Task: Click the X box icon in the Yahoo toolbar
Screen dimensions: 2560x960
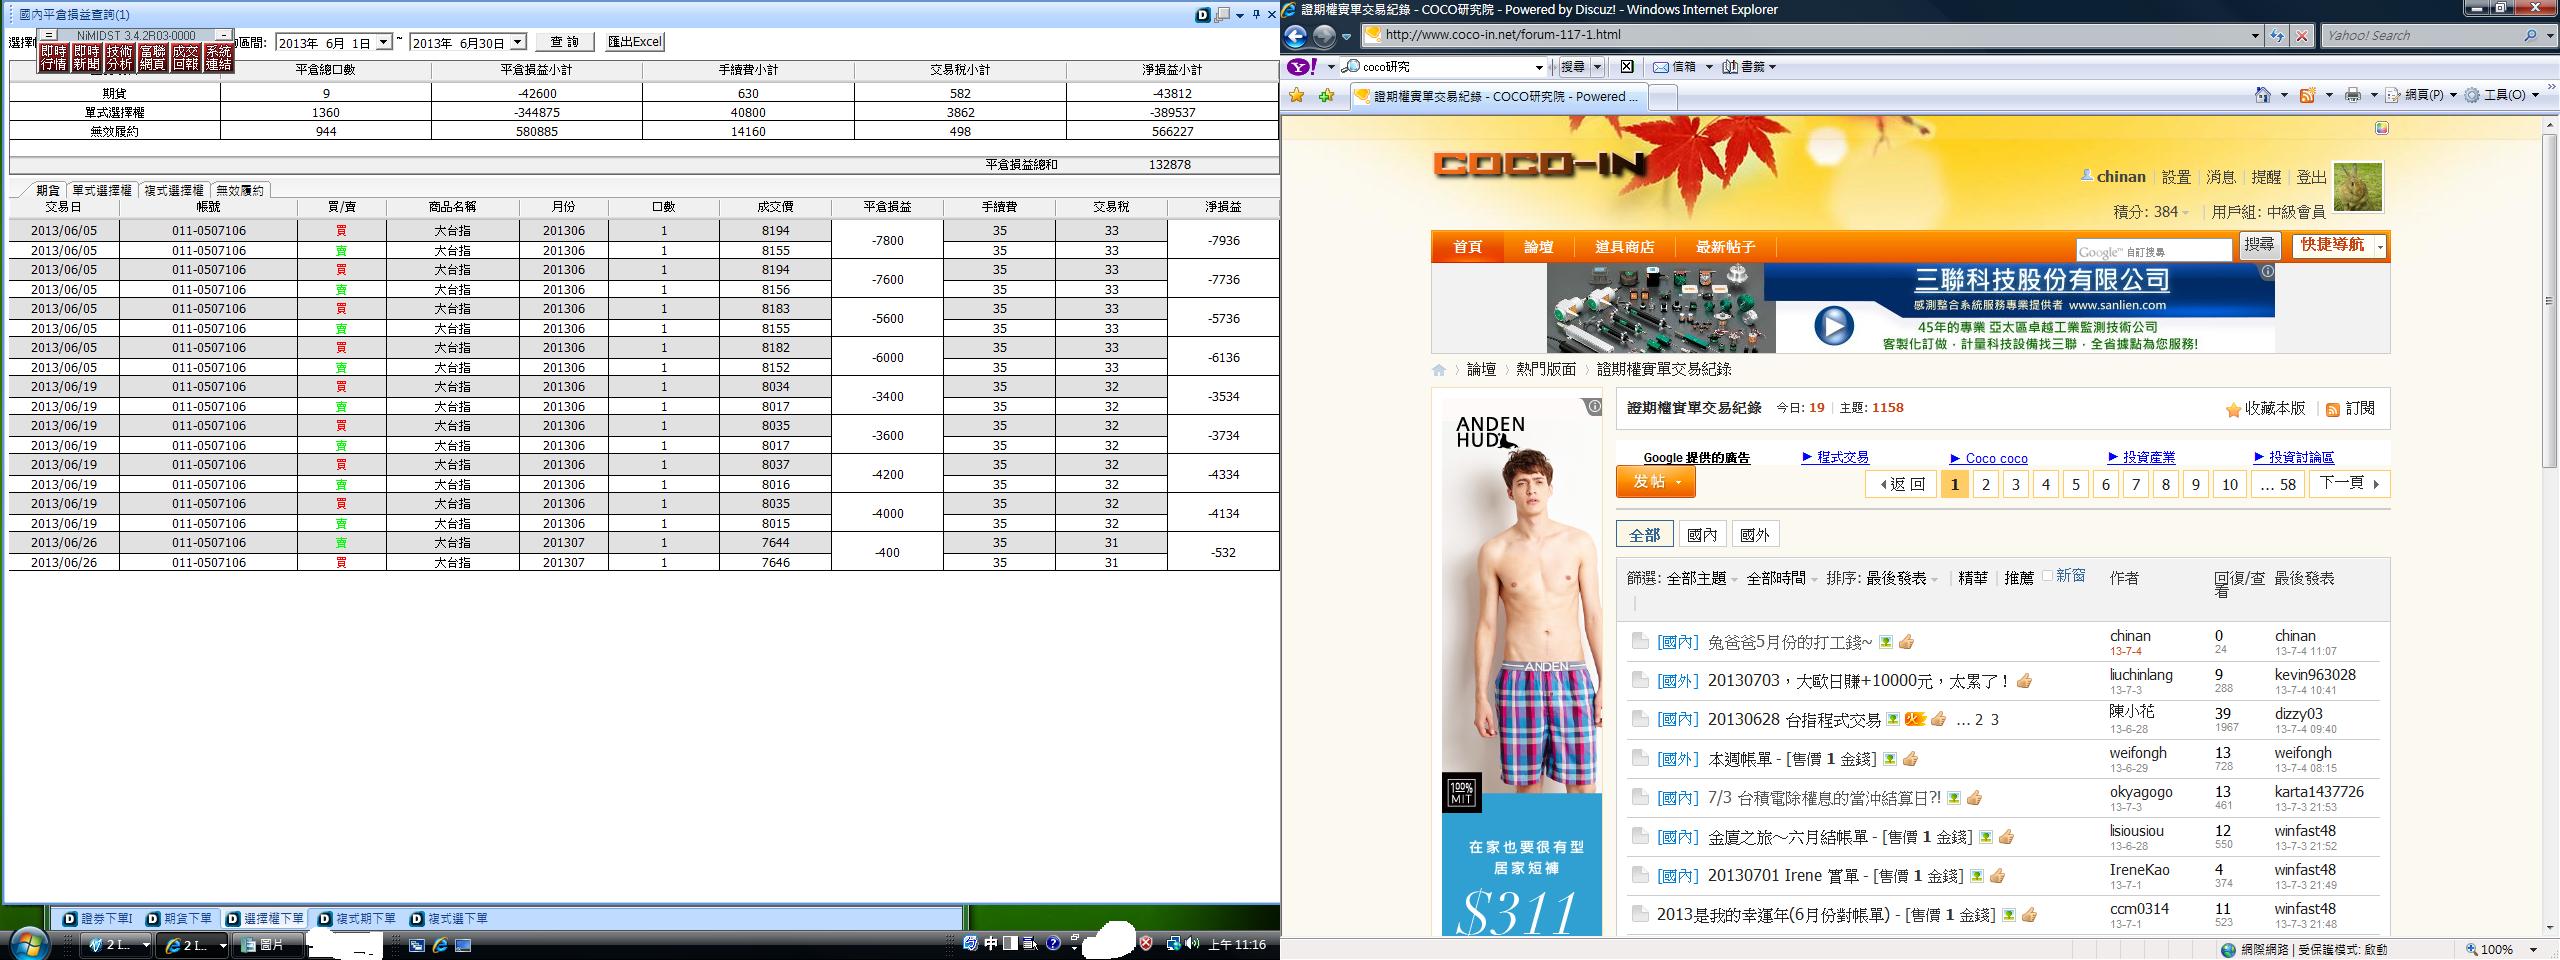Action: [x=1627, y=67]
